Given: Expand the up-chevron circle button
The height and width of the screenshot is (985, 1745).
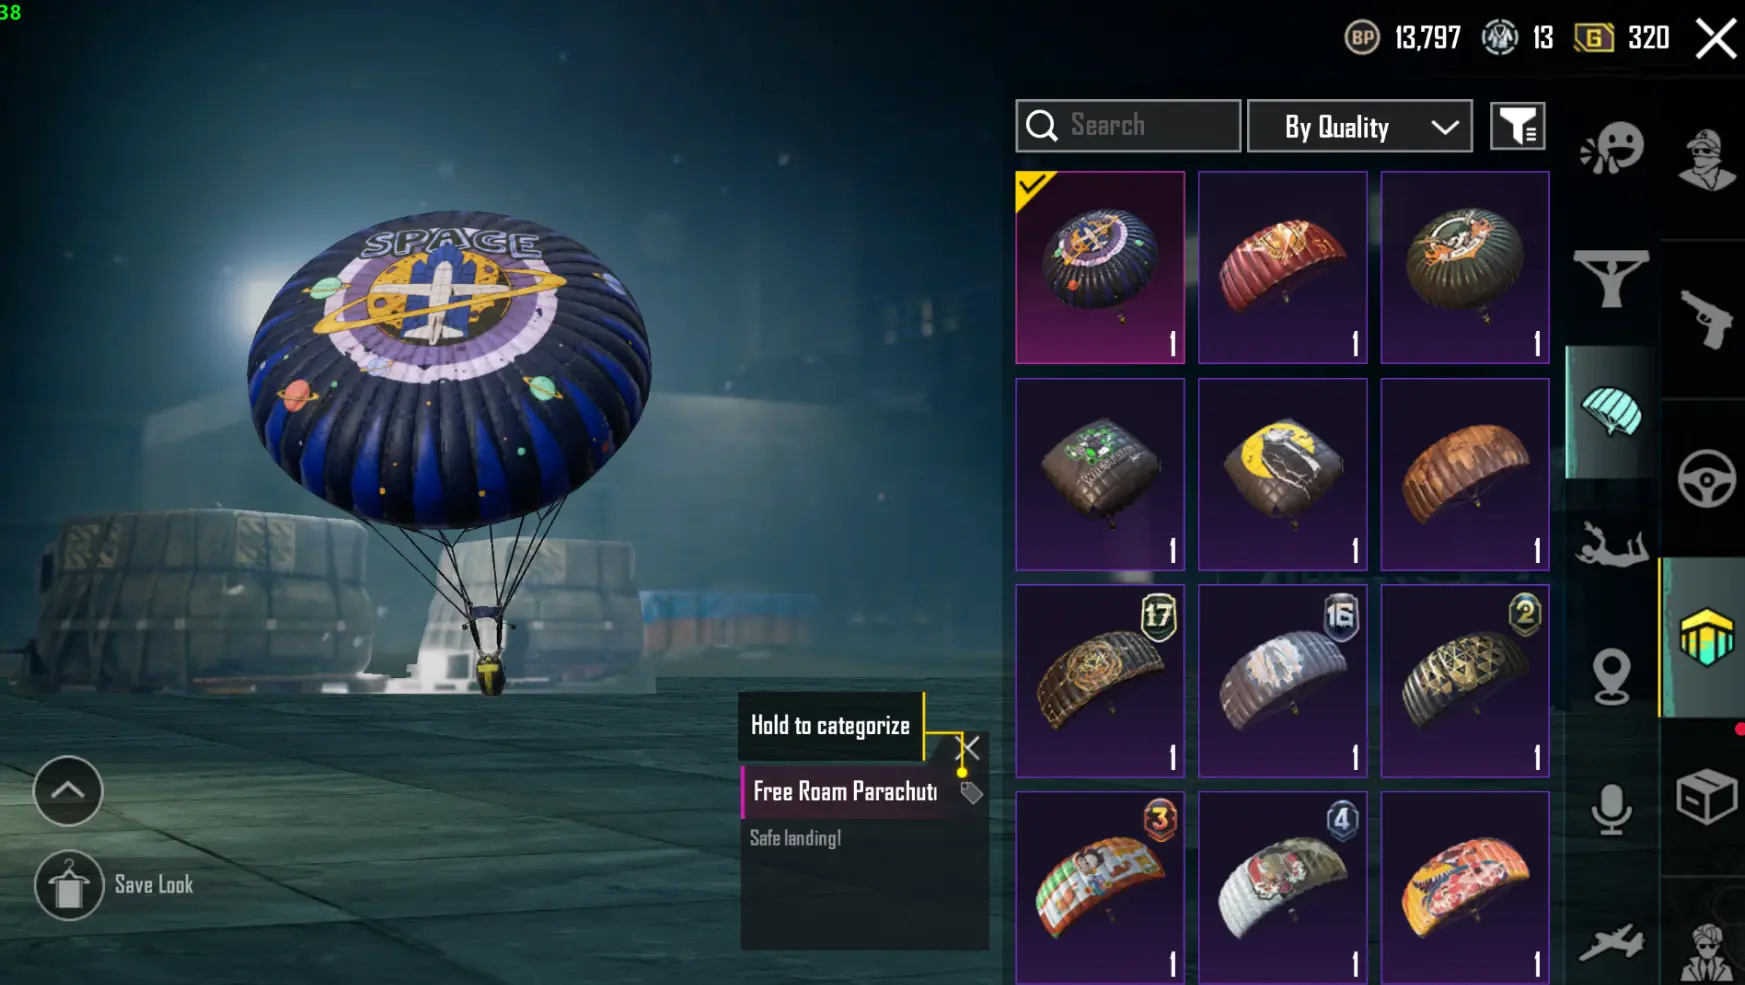Looking at the screenshot, I should [68, 790].
